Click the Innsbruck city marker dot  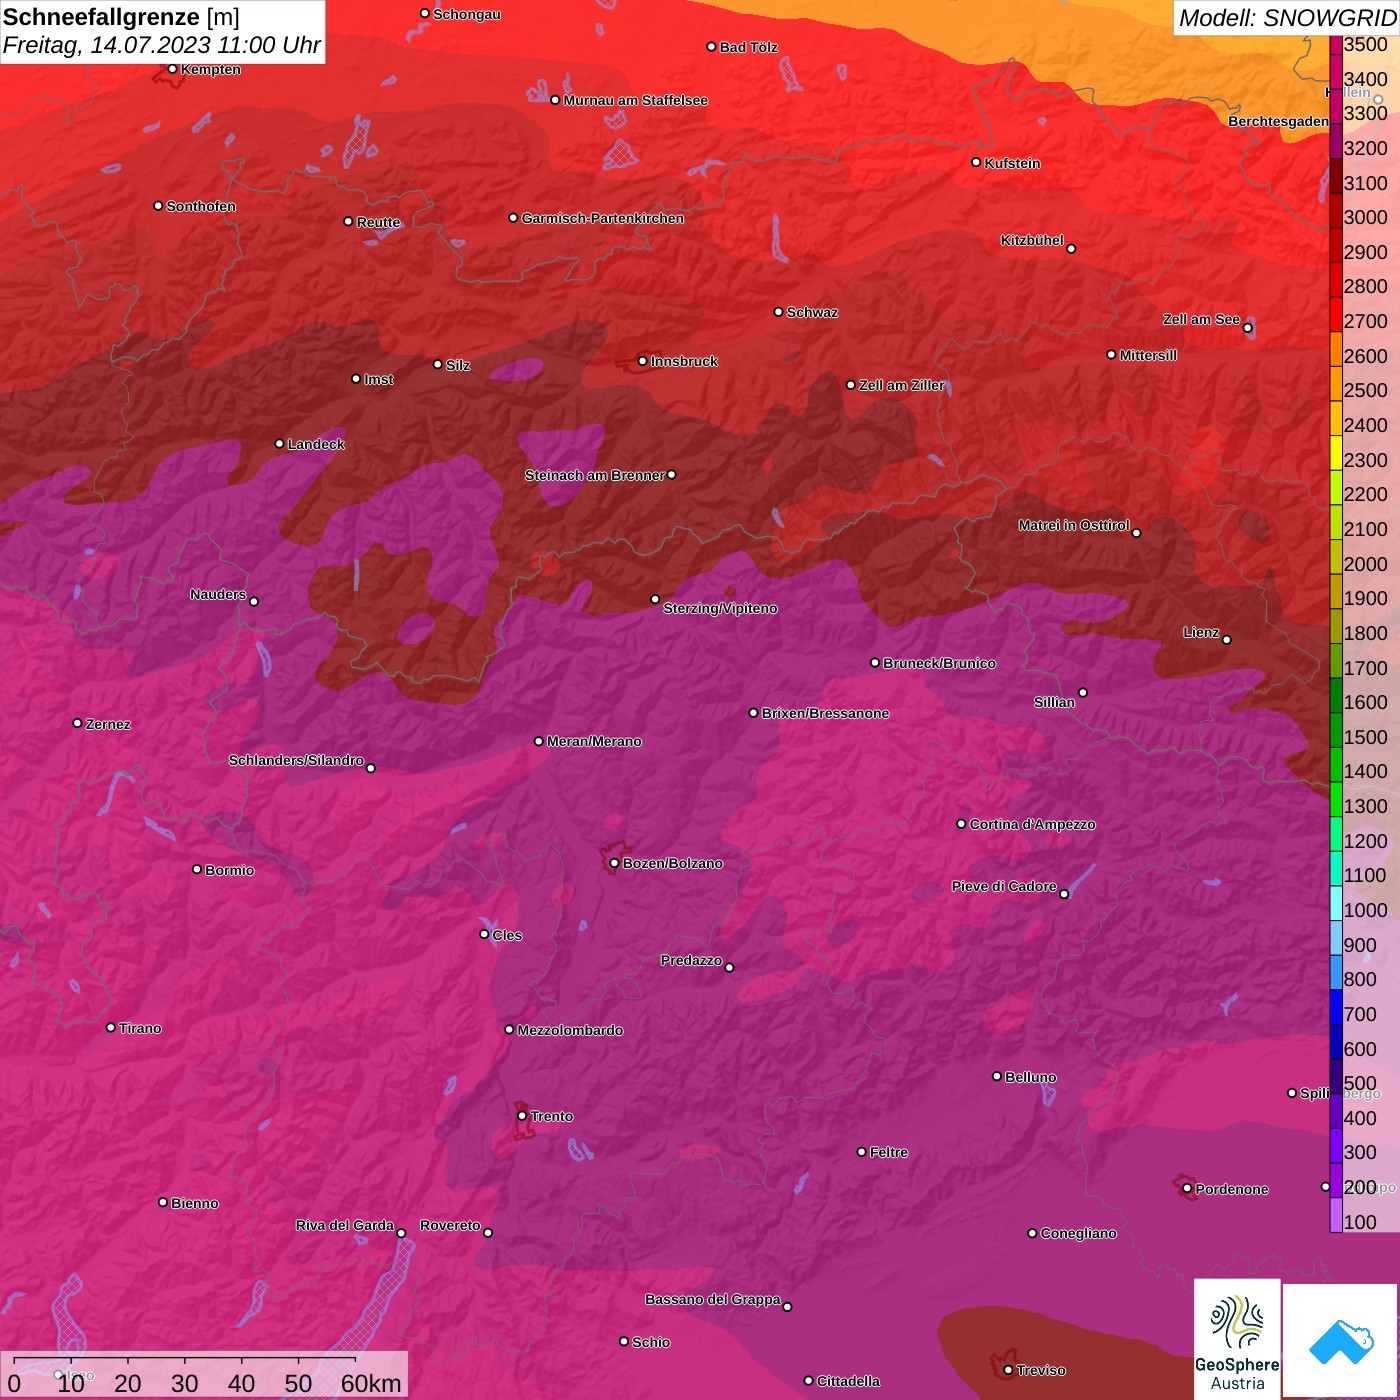pos(643,361)
